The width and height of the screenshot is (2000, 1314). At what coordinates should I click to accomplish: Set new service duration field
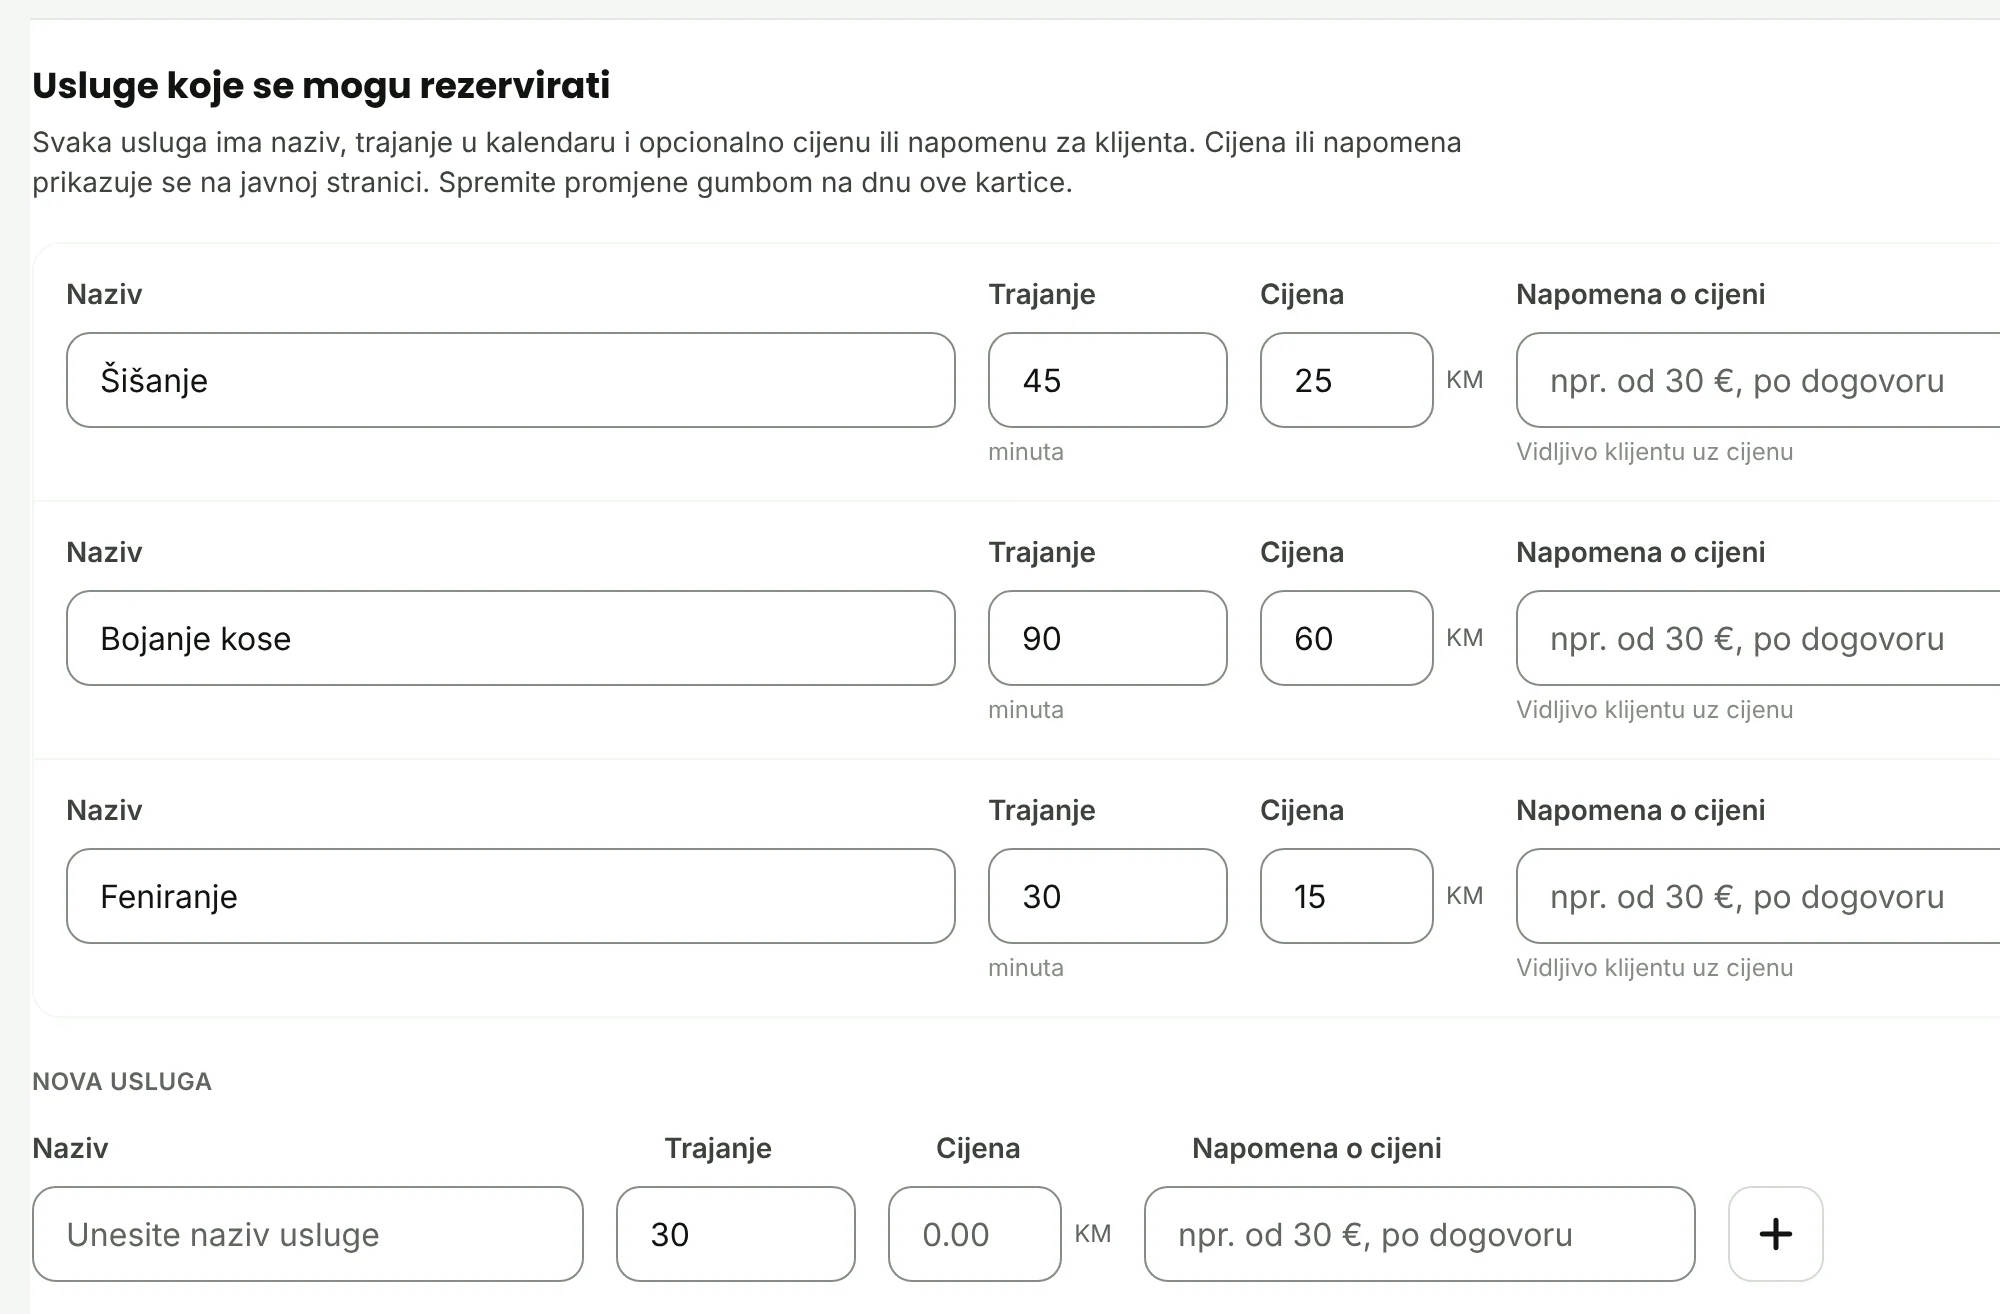click(736, 1234)
